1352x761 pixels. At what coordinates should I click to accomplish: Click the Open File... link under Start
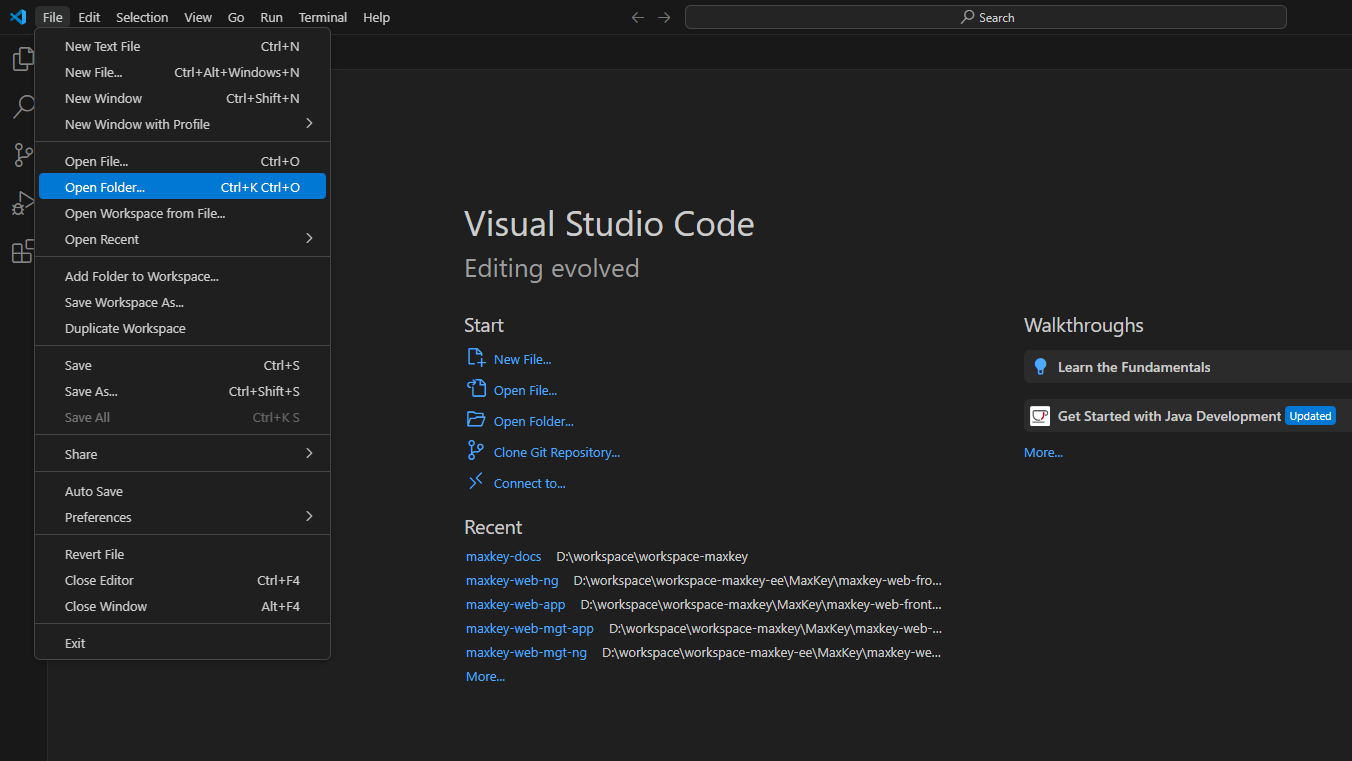(525, 390)
